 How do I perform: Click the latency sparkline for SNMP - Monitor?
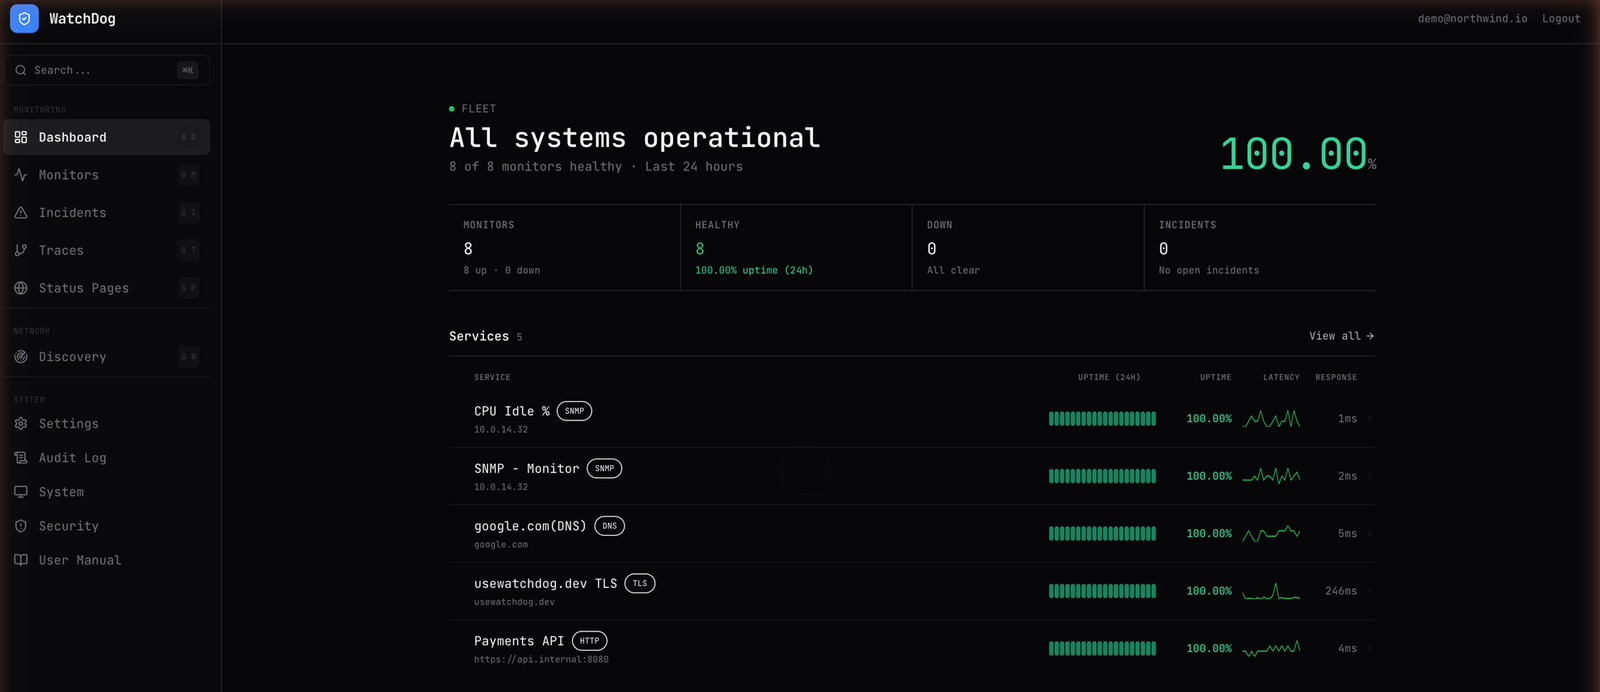coord(1271,476)
